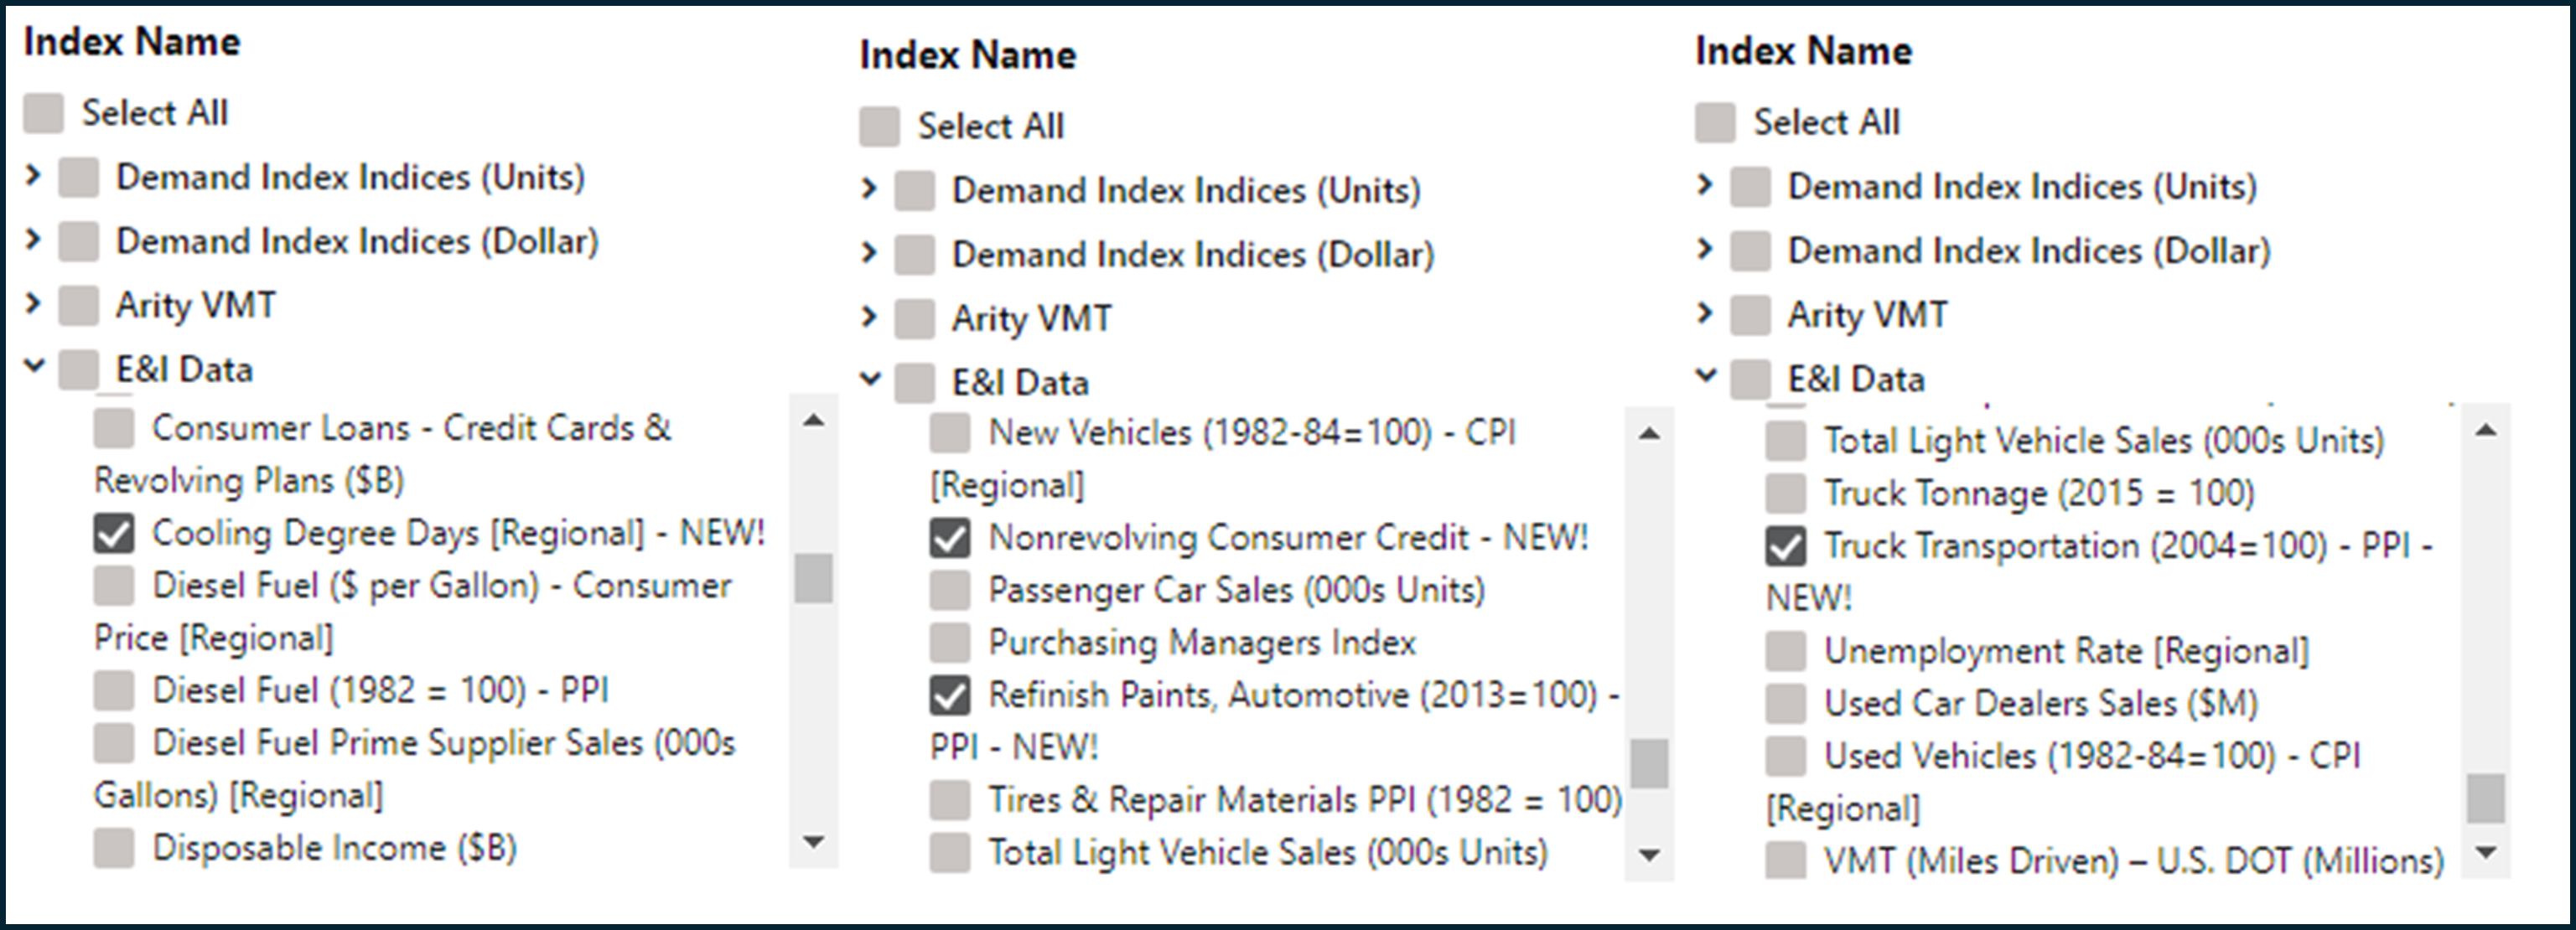Check VMT (Miles Driven) – U.S. DOT box

point(1786,860)
